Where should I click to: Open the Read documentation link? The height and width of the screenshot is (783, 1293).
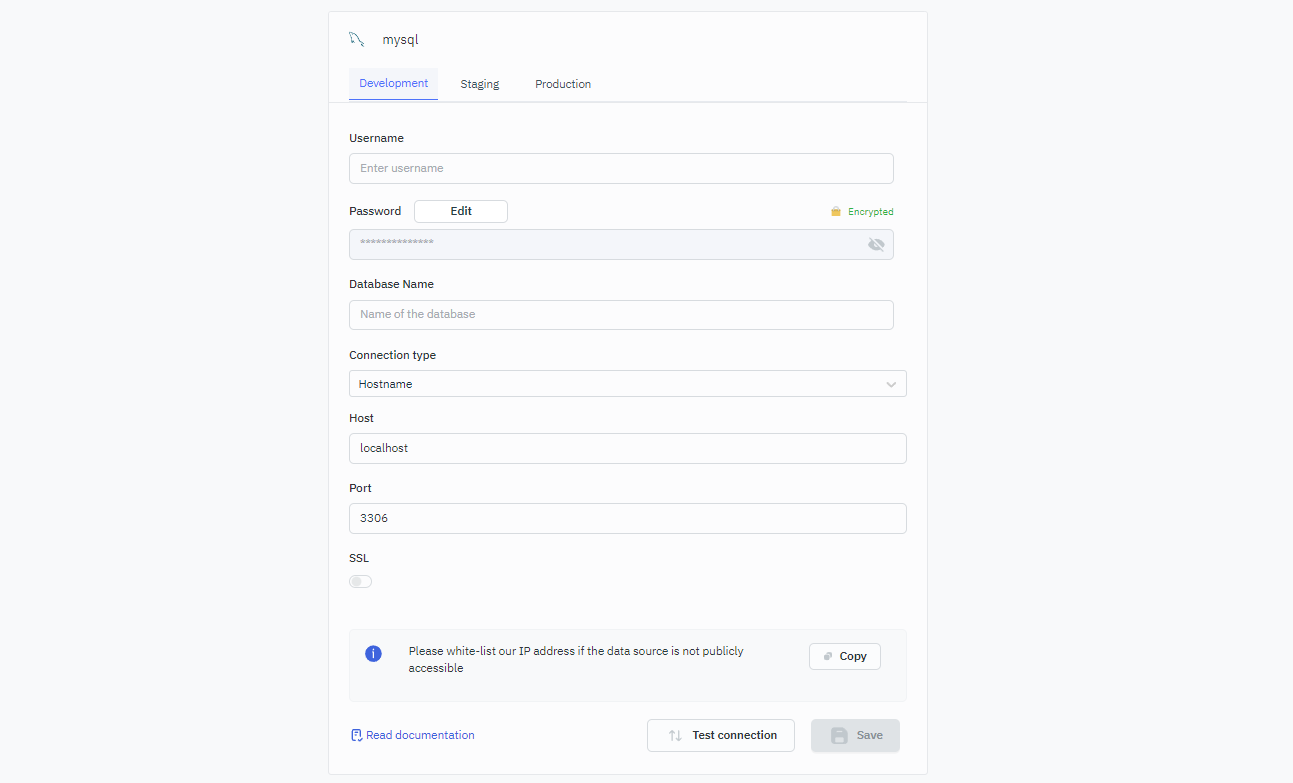(x=420, y=735)
